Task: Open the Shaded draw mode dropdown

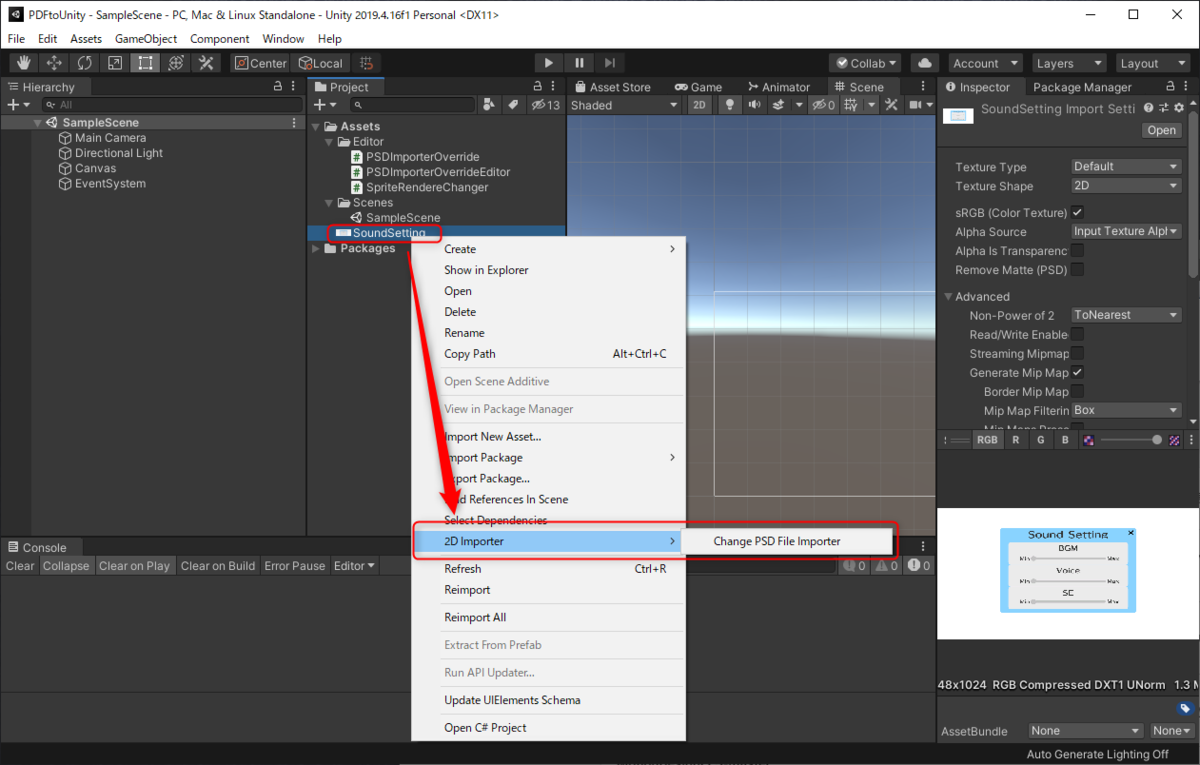Action: (x=626, y=105)
